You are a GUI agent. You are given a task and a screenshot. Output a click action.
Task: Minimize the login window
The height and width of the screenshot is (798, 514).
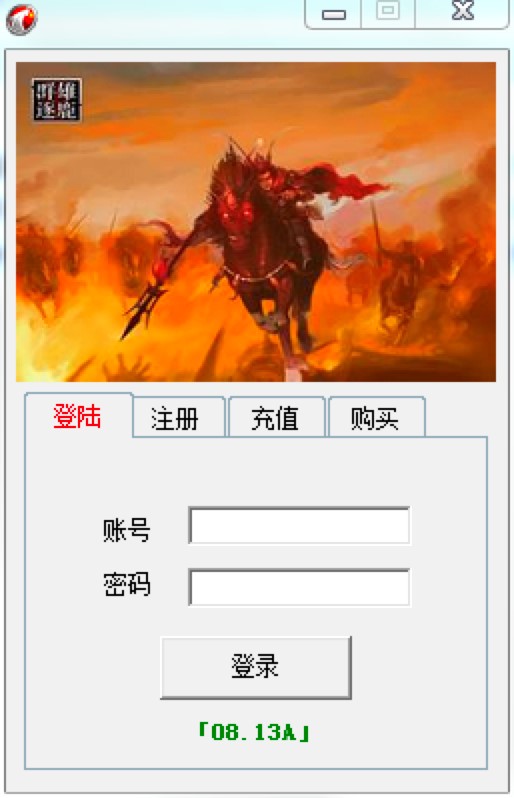pyautogui.click(x=333, y=14)
